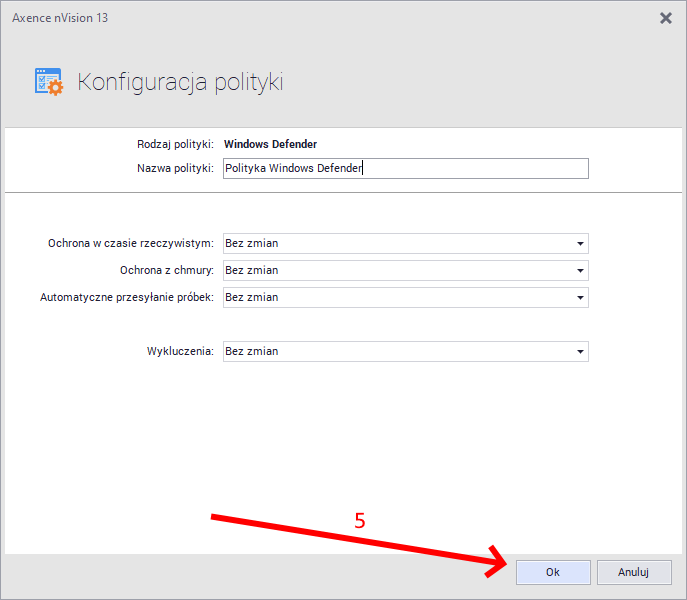Click the Ochrona w czasie rzeczywistym label
This screenshot has height=600, width=687.
click(130, 243)
